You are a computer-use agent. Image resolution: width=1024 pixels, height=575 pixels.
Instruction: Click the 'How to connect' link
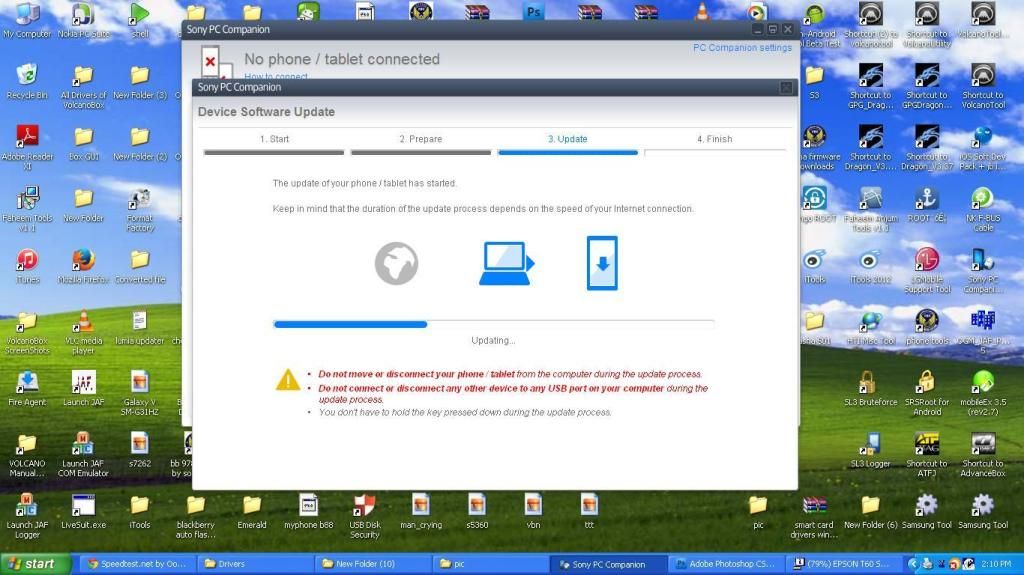[x=276, y=76]
